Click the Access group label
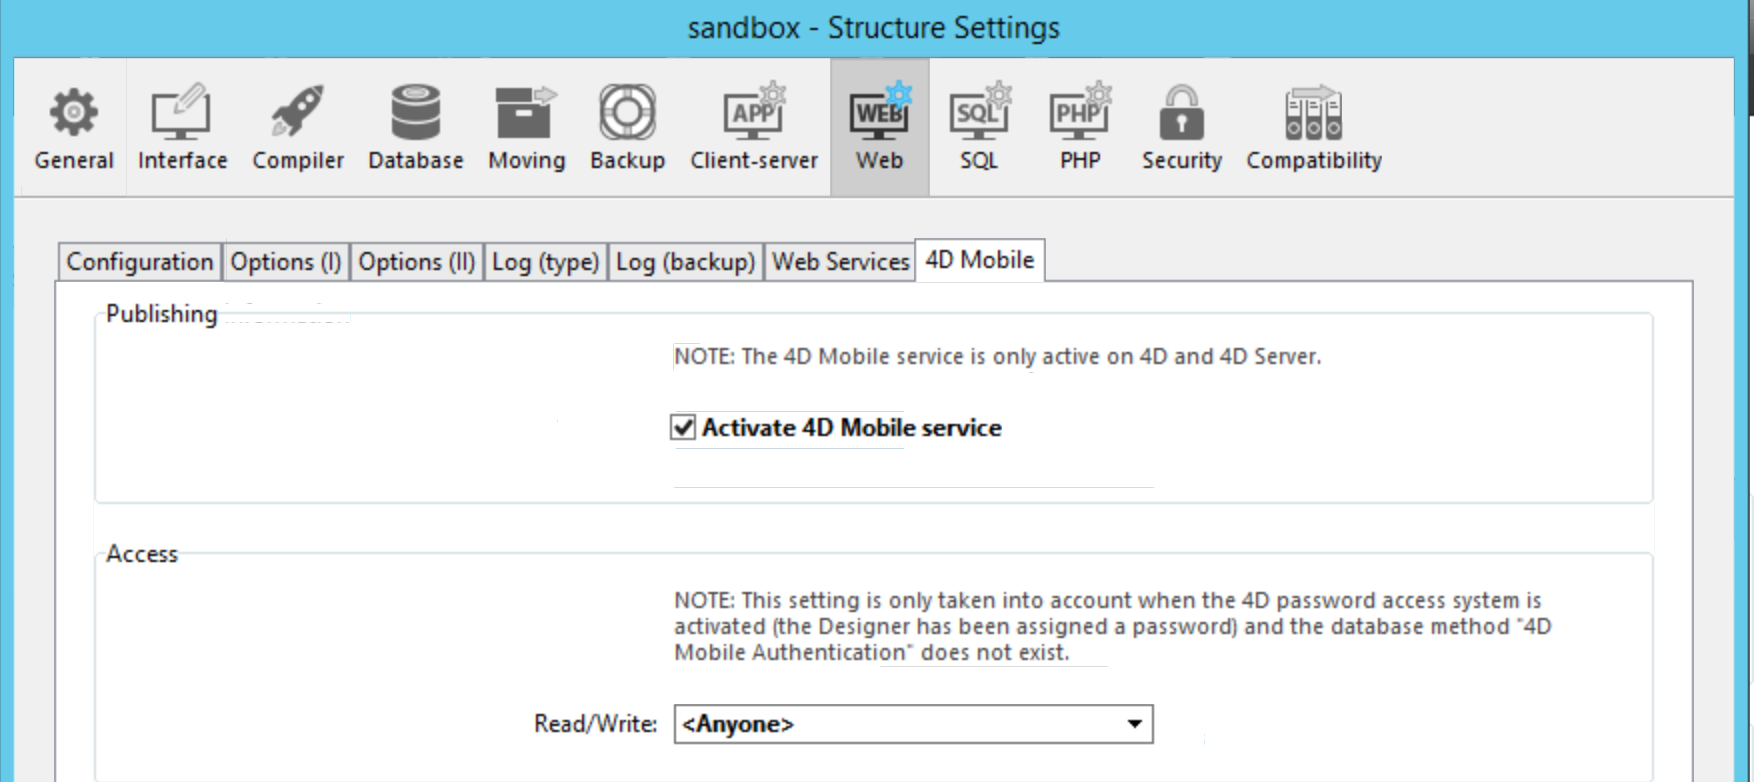 click(142, 554)
